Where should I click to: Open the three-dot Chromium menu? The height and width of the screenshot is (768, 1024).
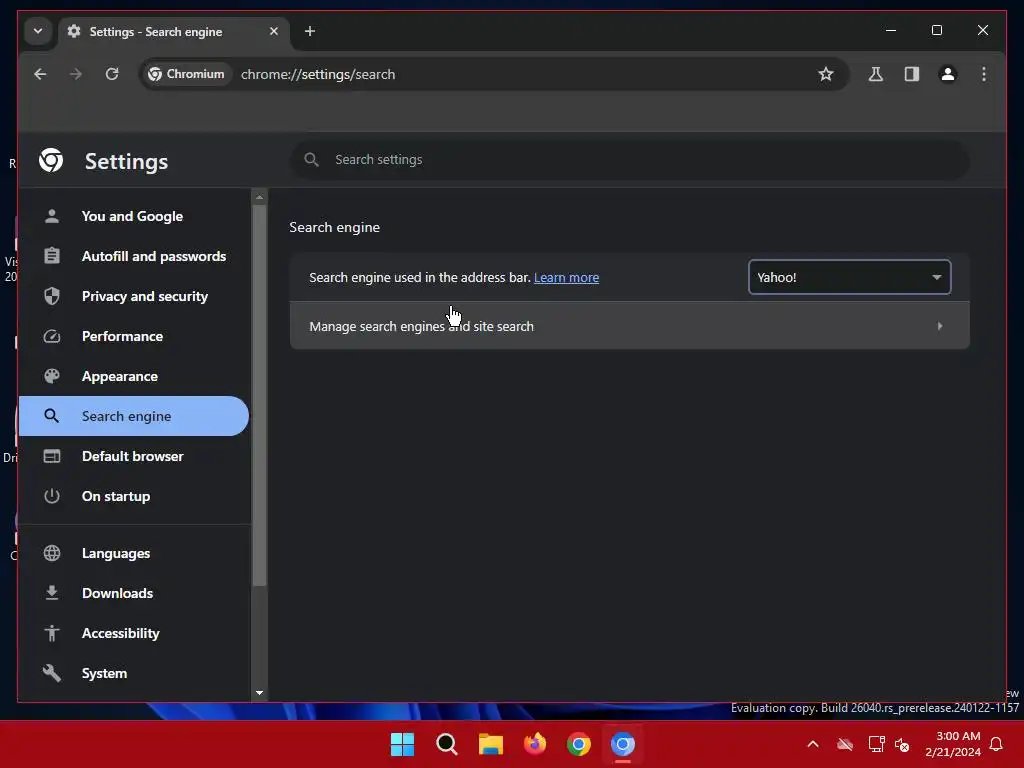984,74
